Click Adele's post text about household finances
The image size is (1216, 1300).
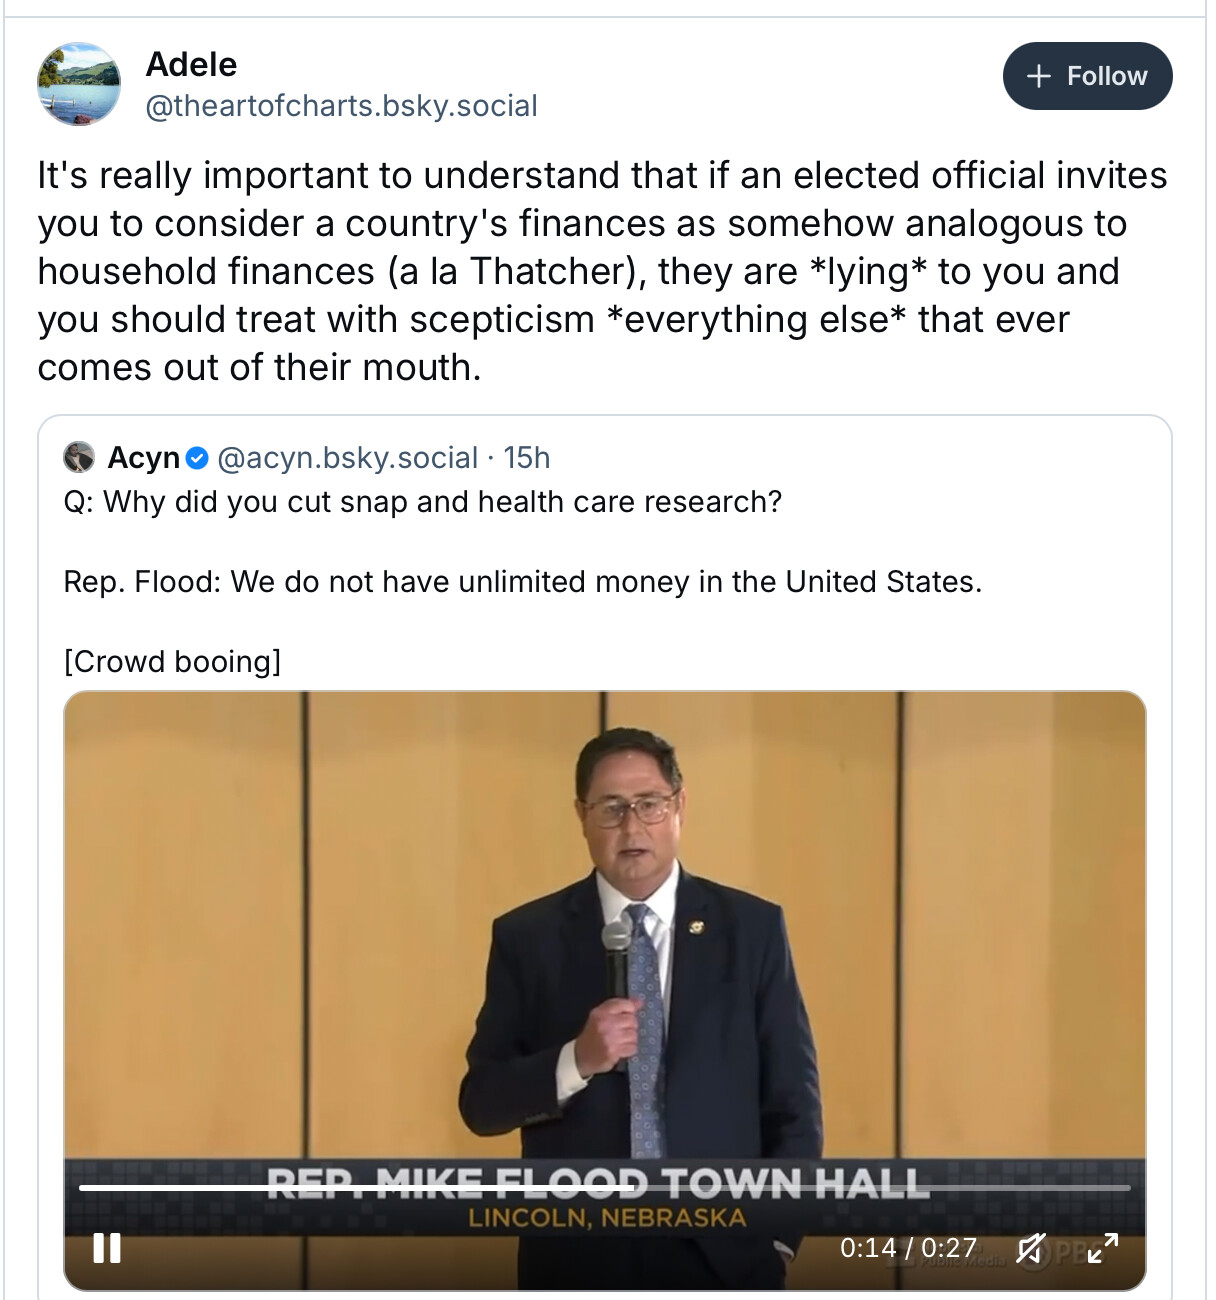(x=602, y=271)
